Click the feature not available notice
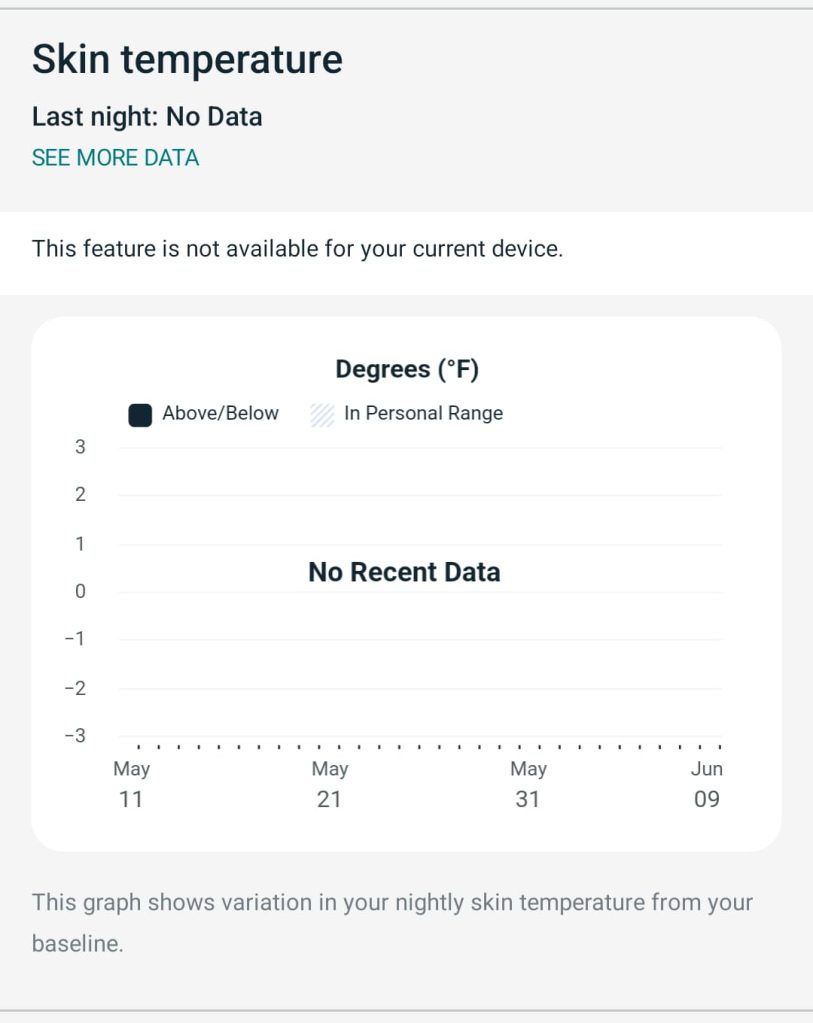The height and width of the screenshot is (1023, 813). (x=298, y=249)
